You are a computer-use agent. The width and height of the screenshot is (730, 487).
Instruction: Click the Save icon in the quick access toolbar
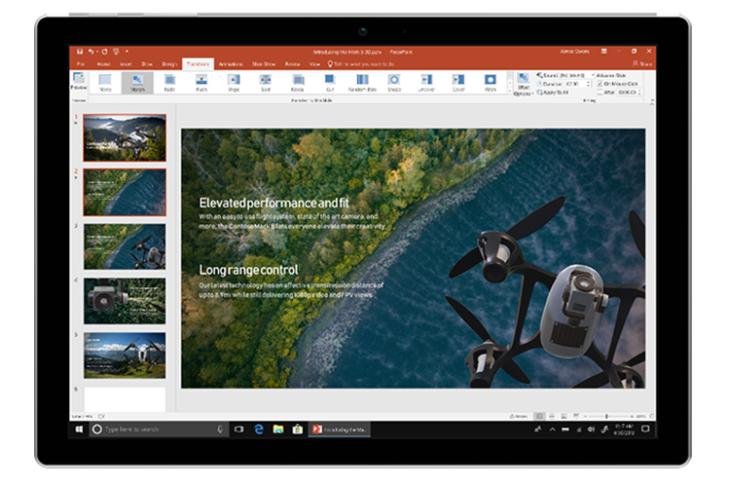click(x=80, y=51)
